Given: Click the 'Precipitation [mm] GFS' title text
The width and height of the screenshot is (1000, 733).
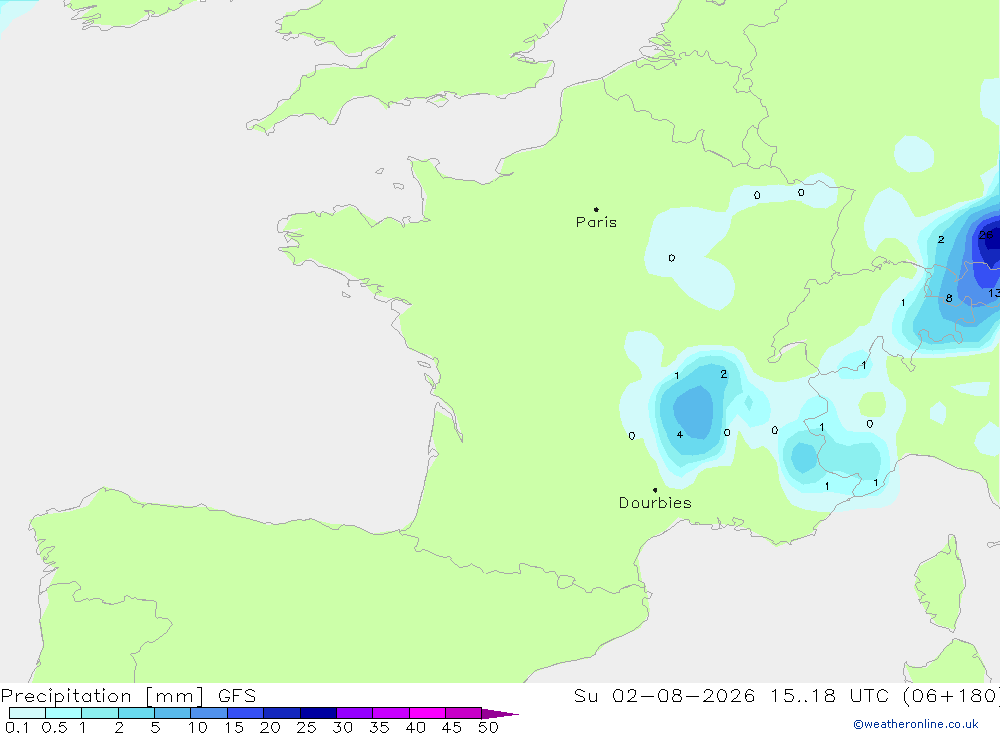Looking at the screenshot, I should coord(128,695).
